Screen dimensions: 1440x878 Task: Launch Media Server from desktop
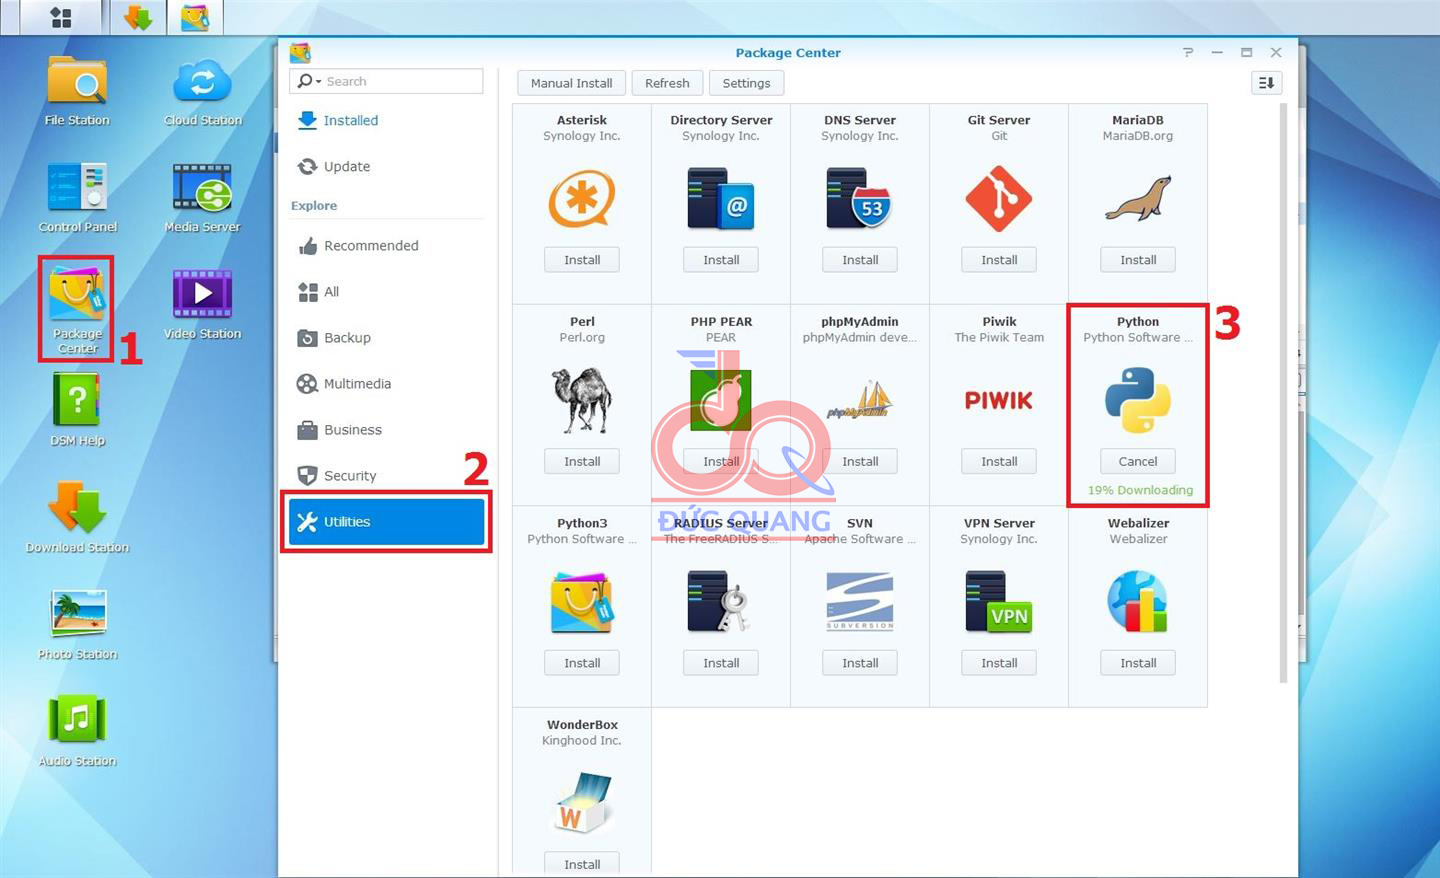tap(202, 197)
